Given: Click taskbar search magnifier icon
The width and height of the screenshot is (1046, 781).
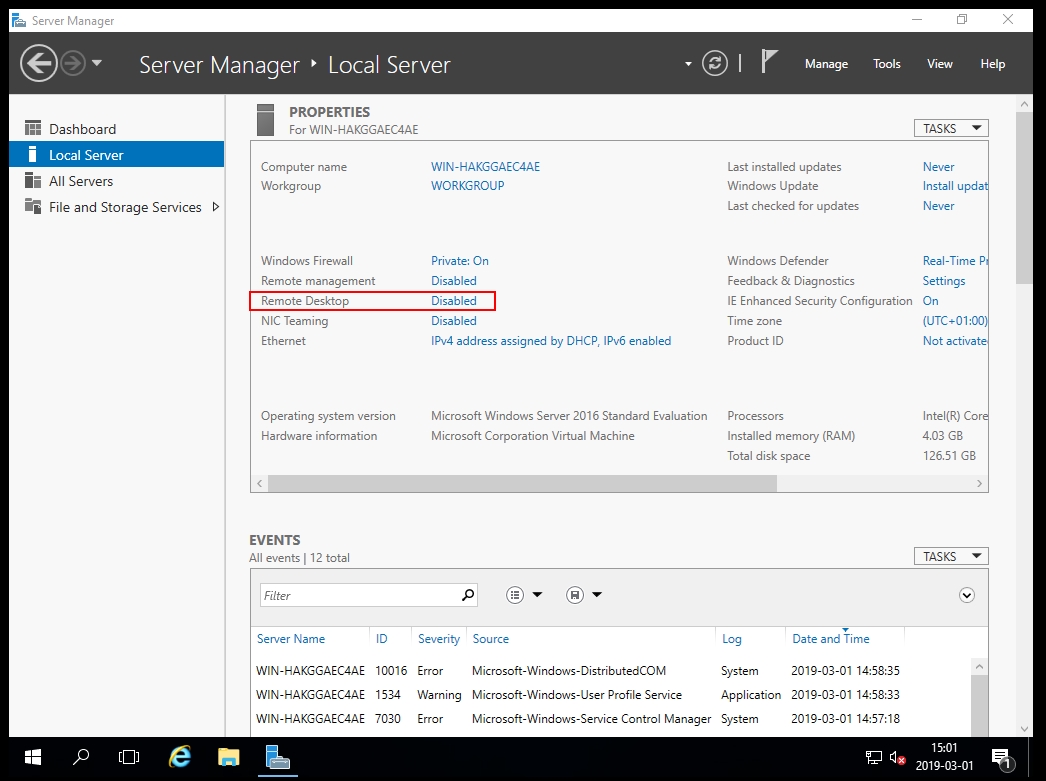Looking at the screenshot, I should [81, 757].
